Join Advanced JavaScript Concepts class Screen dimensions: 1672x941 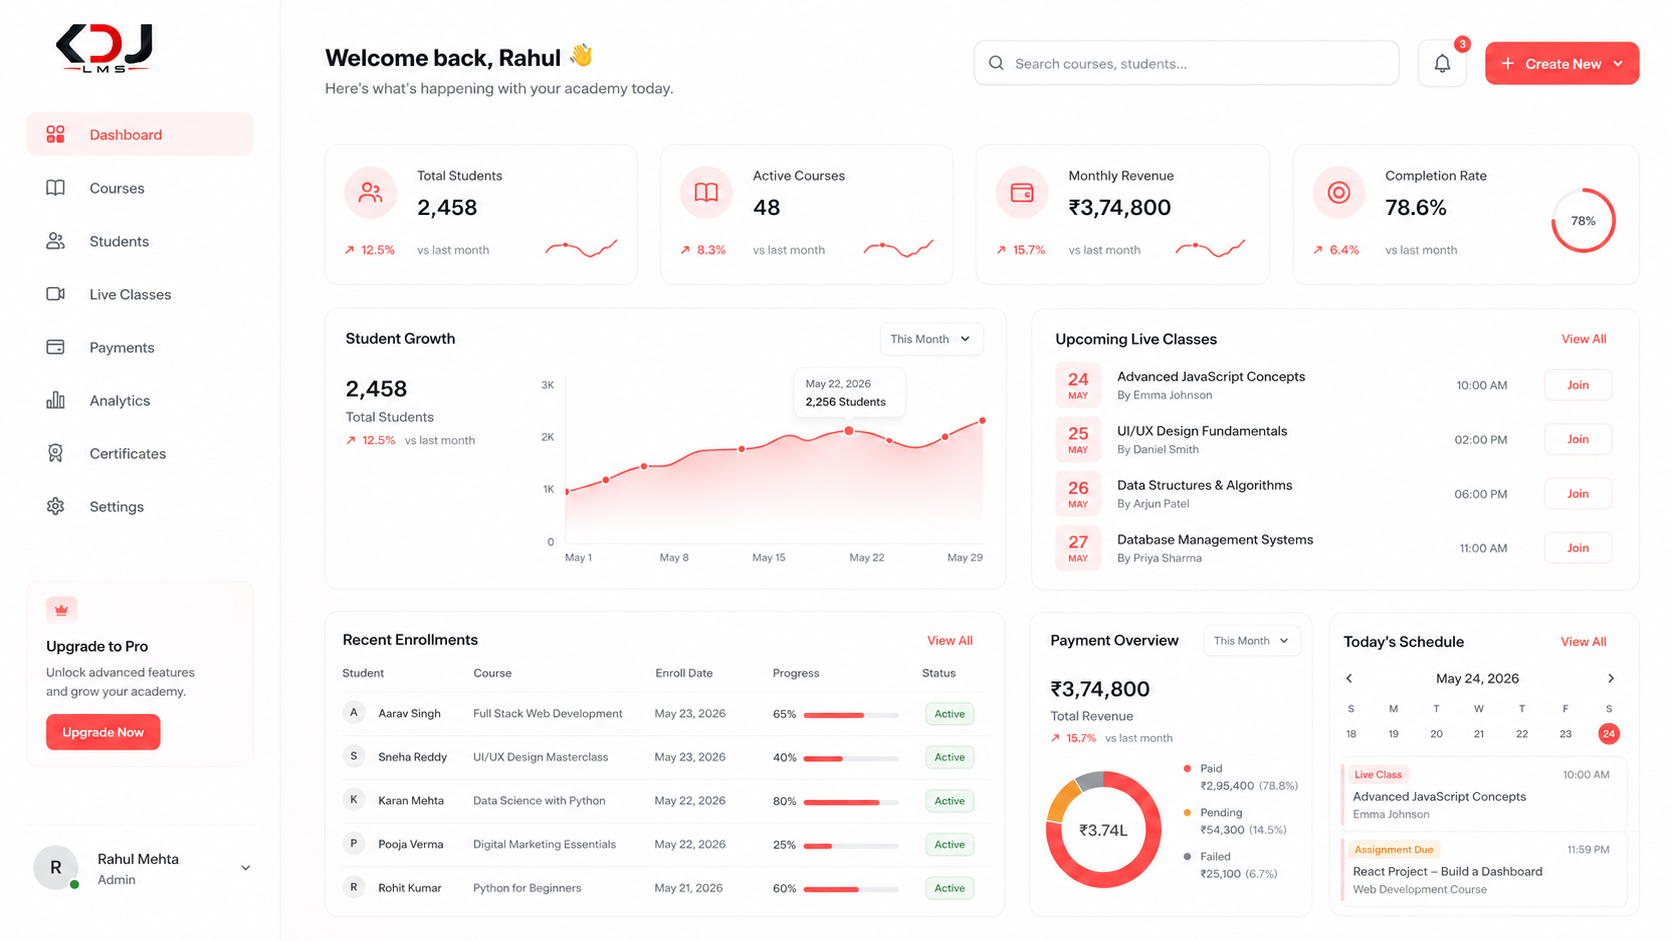(1578, 385)
